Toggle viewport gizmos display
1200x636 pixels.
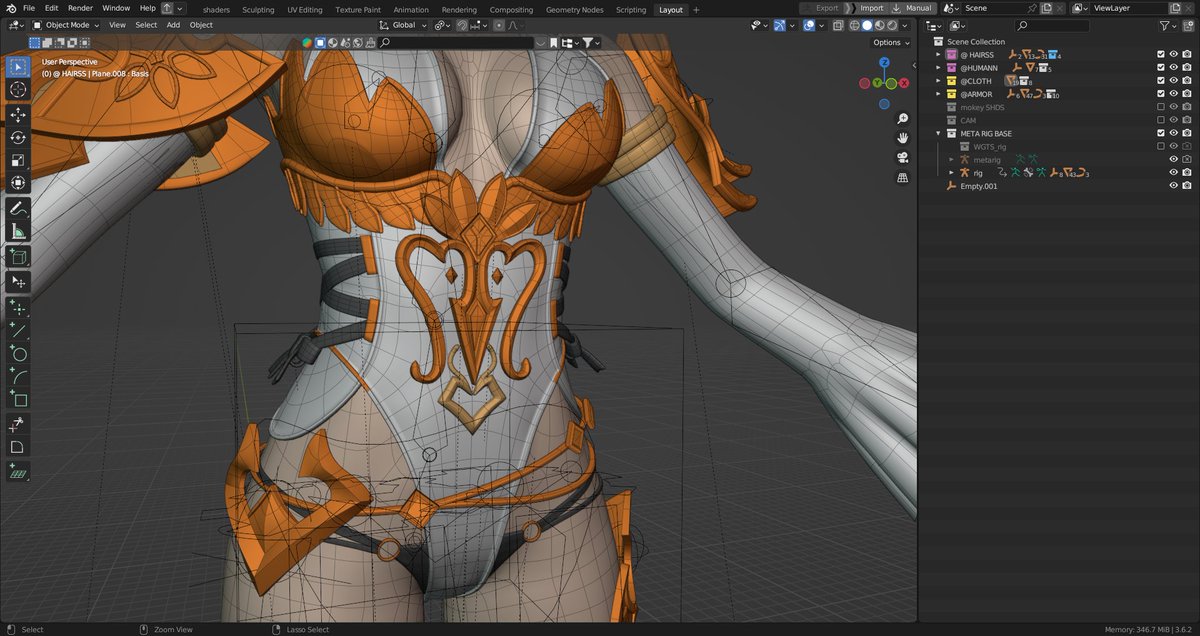781,25
